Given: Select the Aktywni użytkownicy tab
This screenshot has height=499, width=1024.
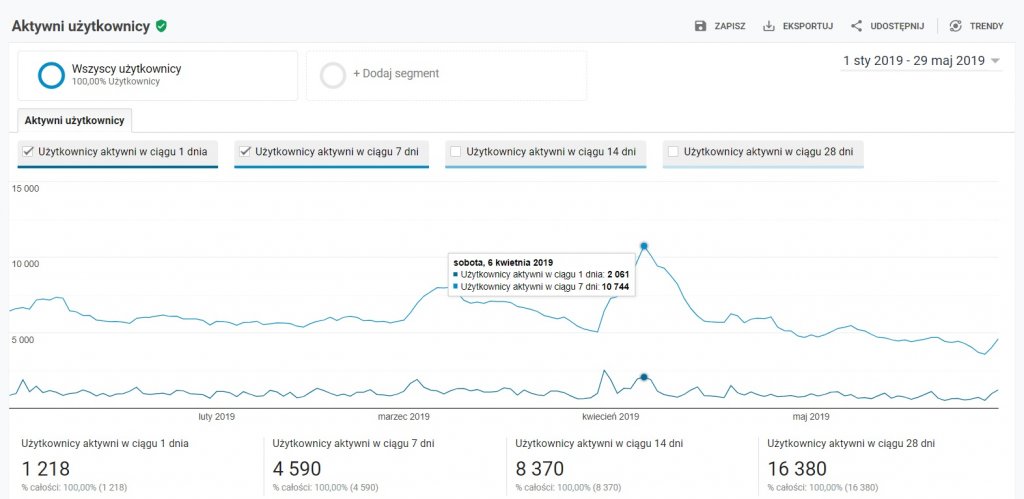Looking at the screenshot, I should [x=74, y=121].
